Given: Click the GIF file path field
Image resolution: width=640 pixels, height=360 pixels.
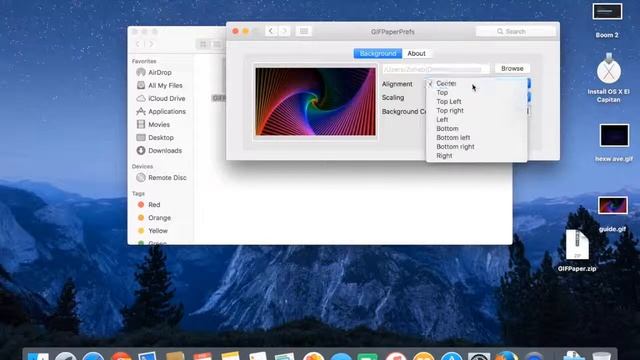Looking at the screenshot, I should coord(435,69).
